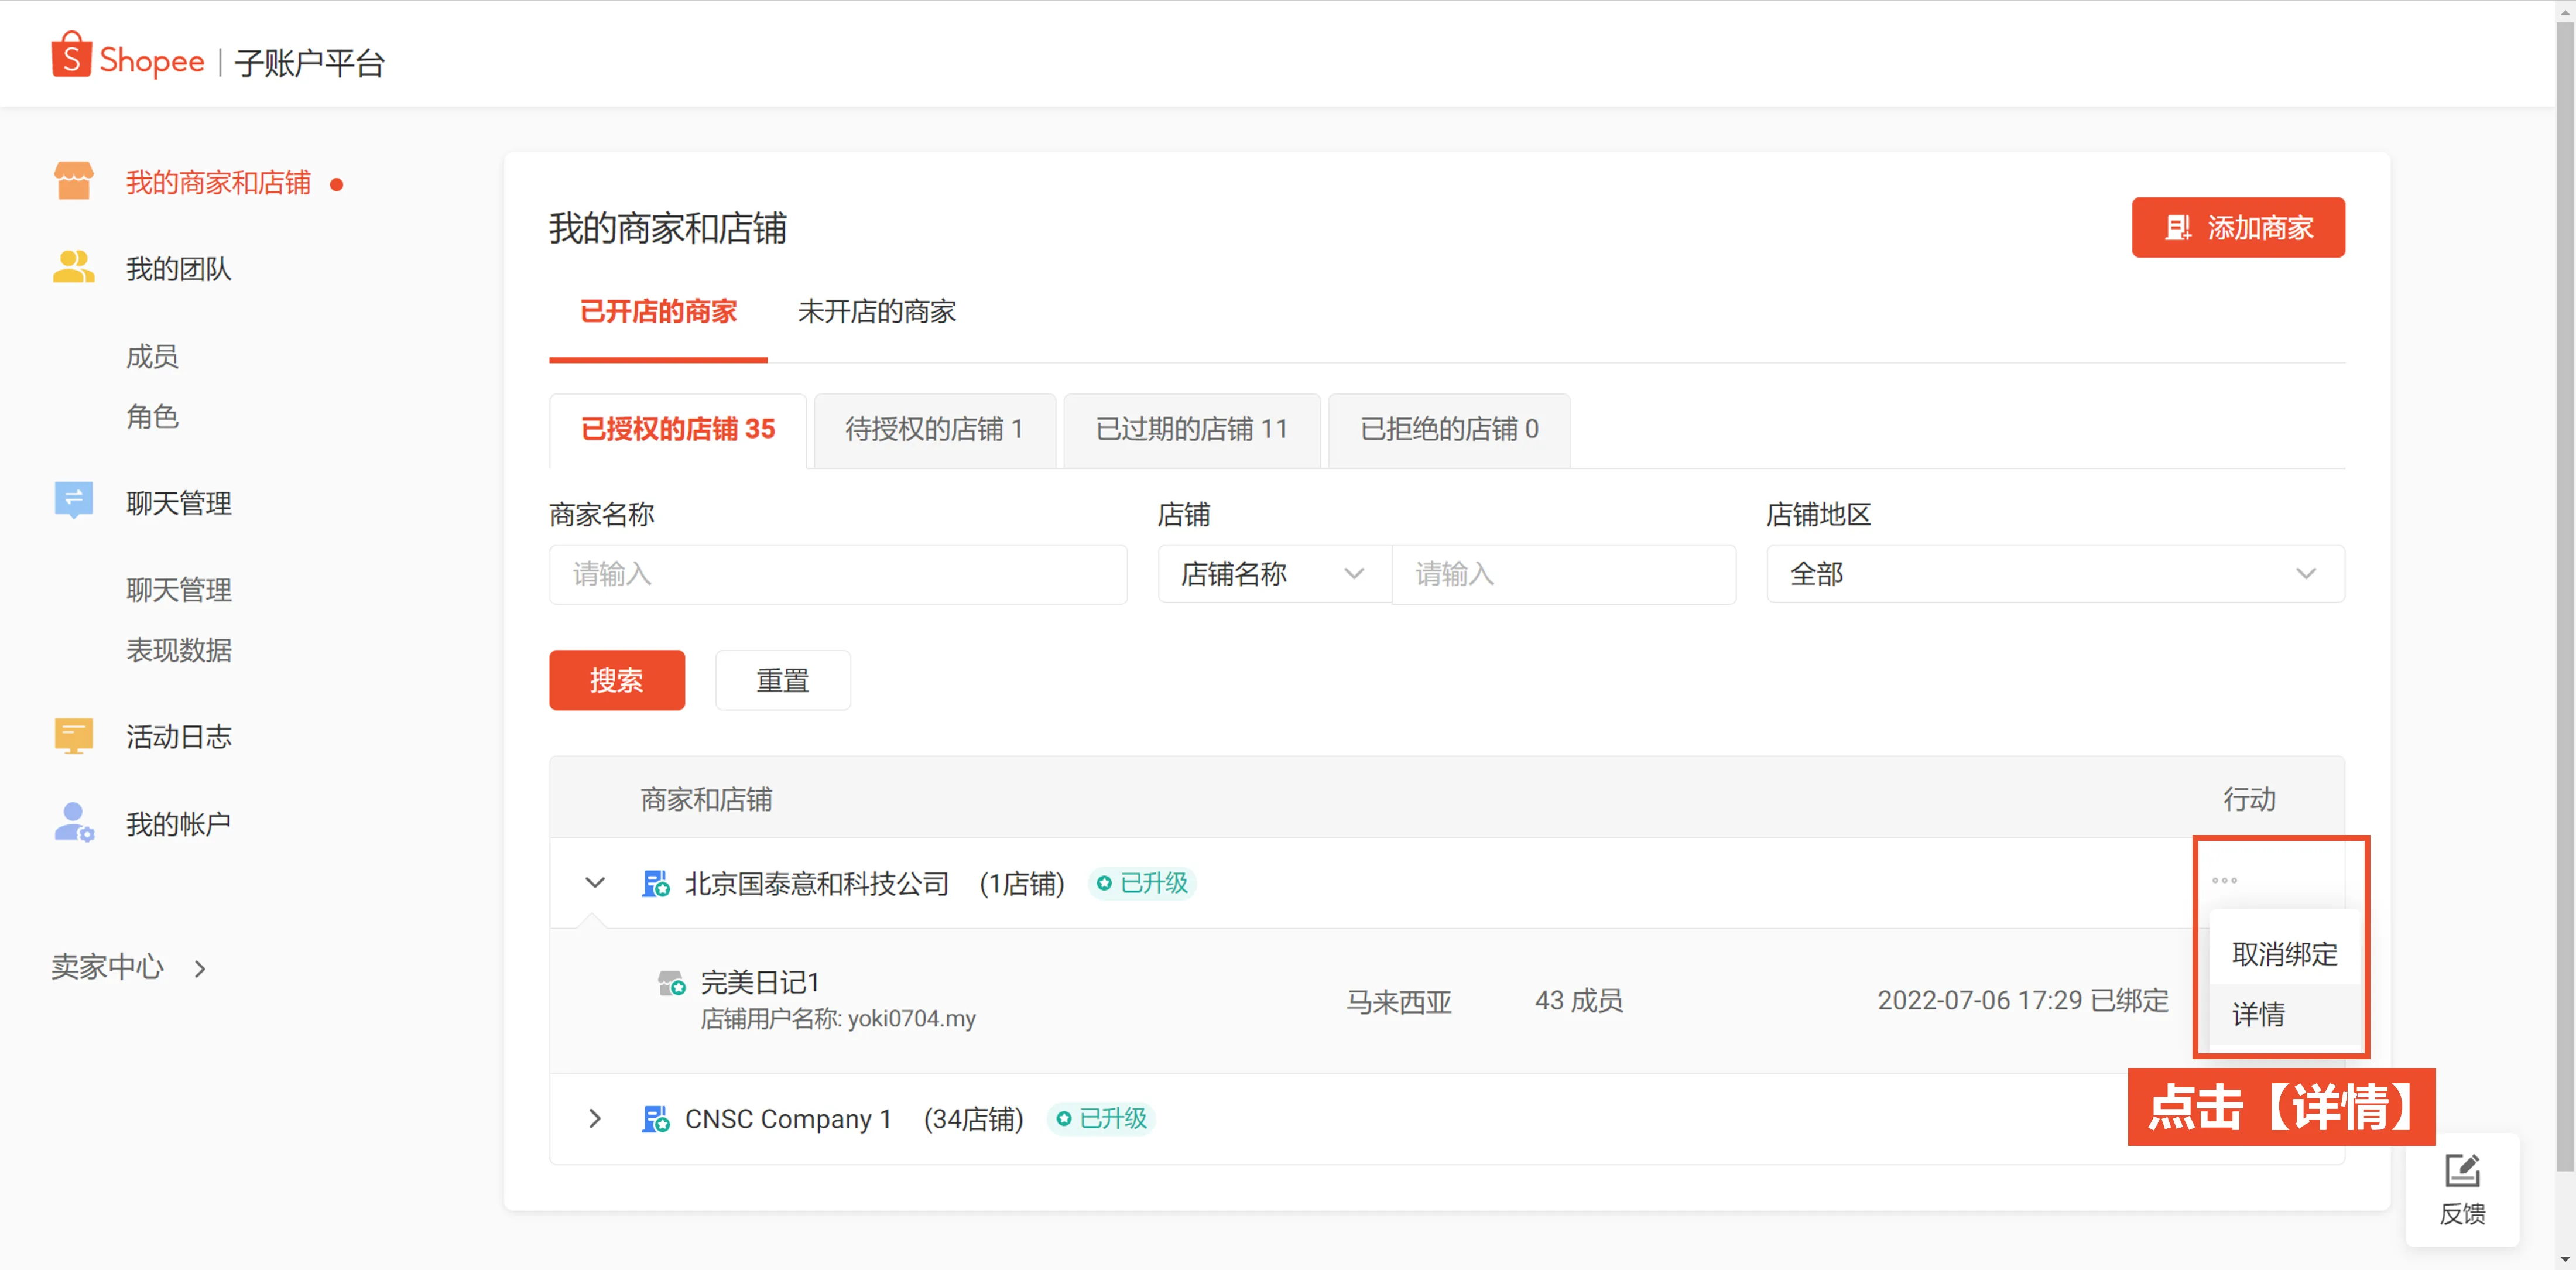
Task: Switch to the 已过期的店铺 11 tab
Action: click(1191, 429)
